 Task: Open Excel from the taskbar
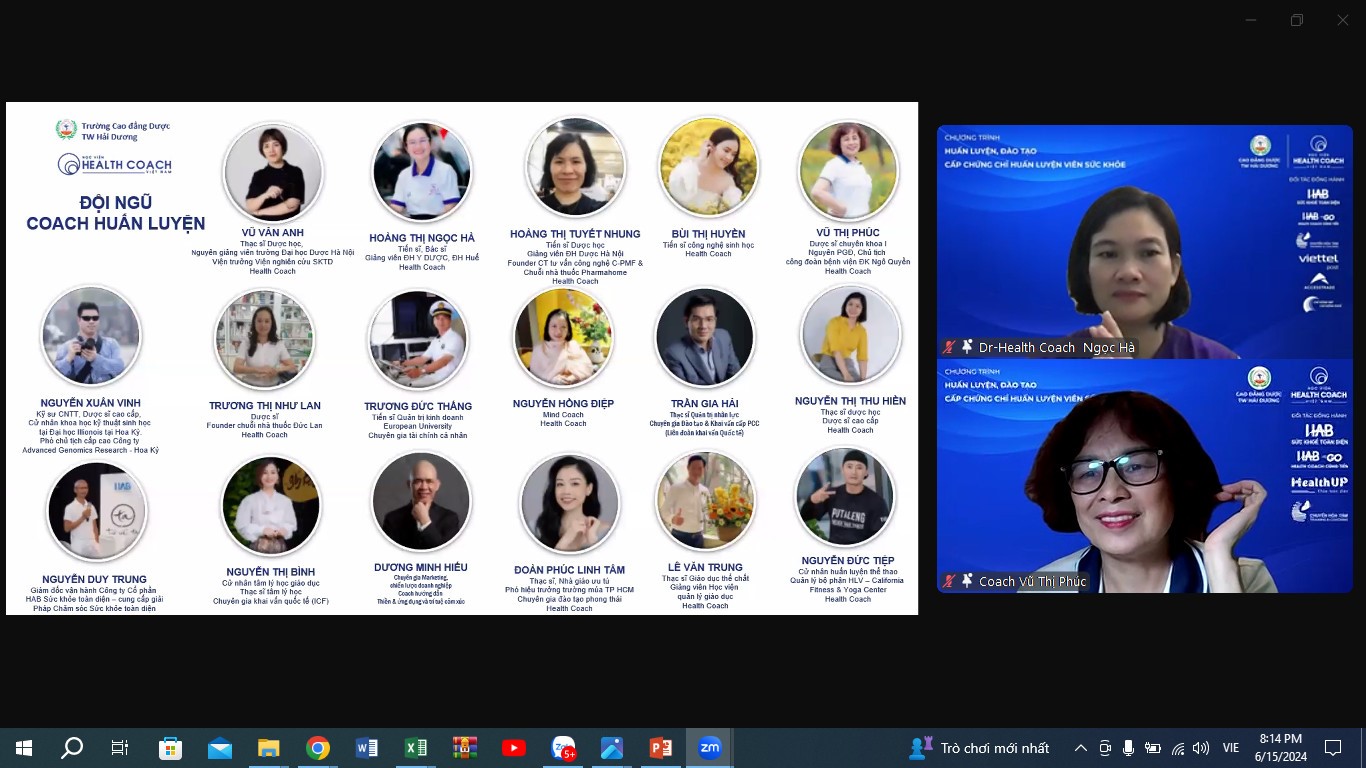416,748
